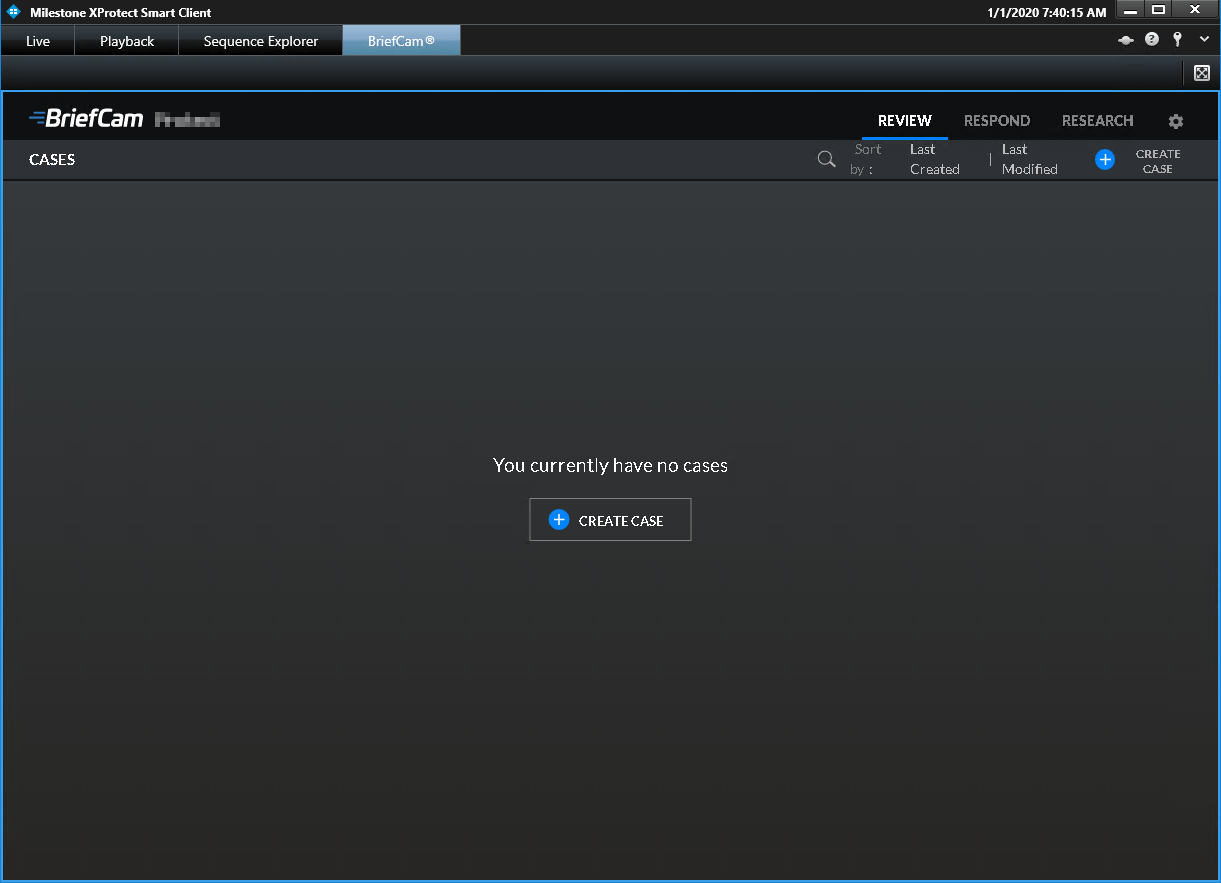Open BriefCam settings via the gear icon
The height and width of the screenshot is (883, 1221).
[x=1175, y=121]
